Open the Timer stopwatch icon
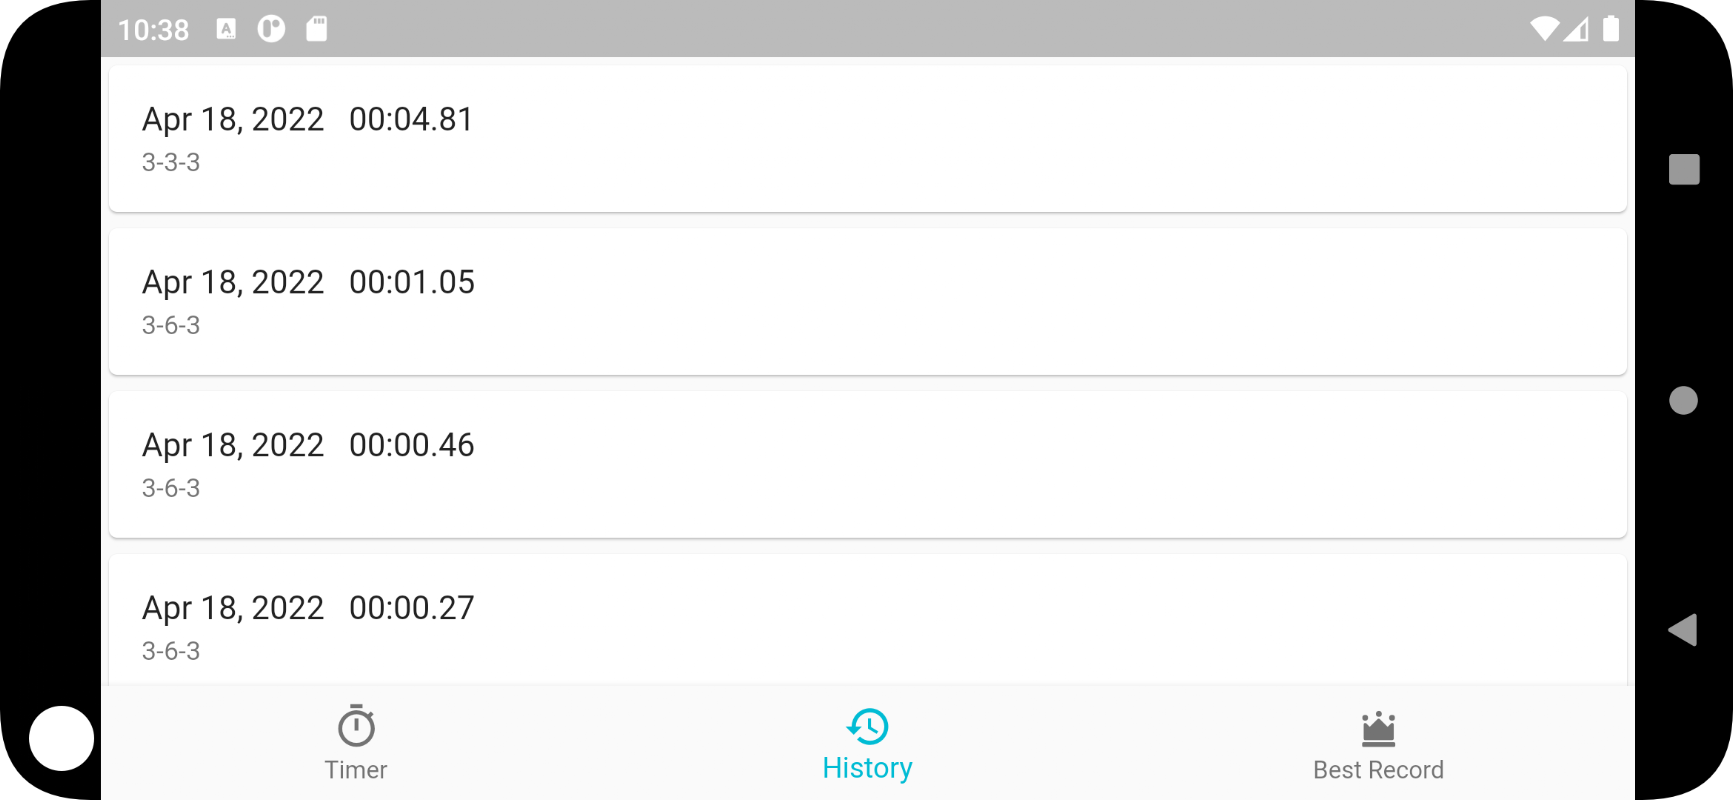The height and width of the screenshot is (800, 1733). (x=356, y=726)
